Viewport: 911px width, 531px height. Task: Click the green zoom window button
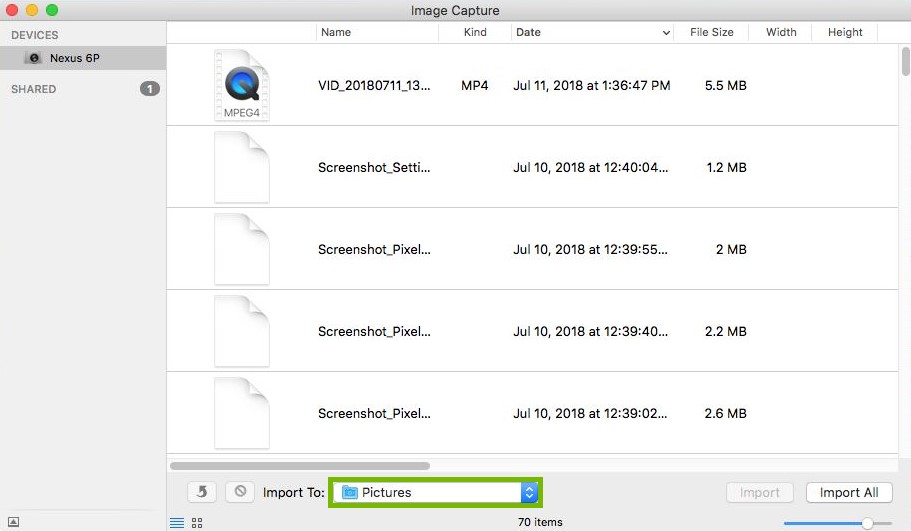[52, 10]
